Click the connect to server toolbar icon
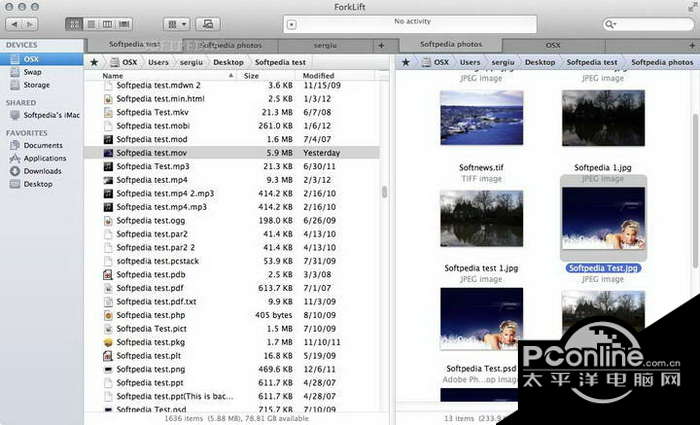 (208, 24)
